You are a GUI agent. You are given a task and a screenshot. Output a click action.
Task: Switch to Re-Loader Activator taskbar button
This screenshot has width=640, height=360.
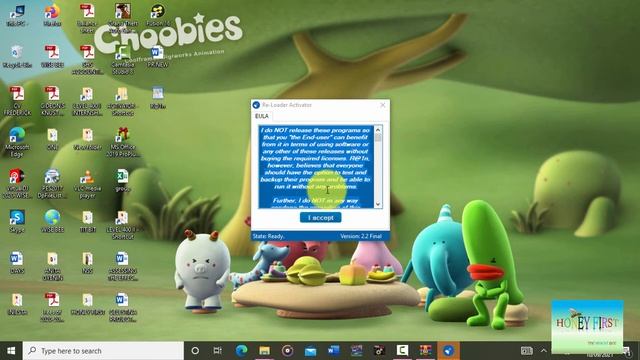click(x=448, y=351)
